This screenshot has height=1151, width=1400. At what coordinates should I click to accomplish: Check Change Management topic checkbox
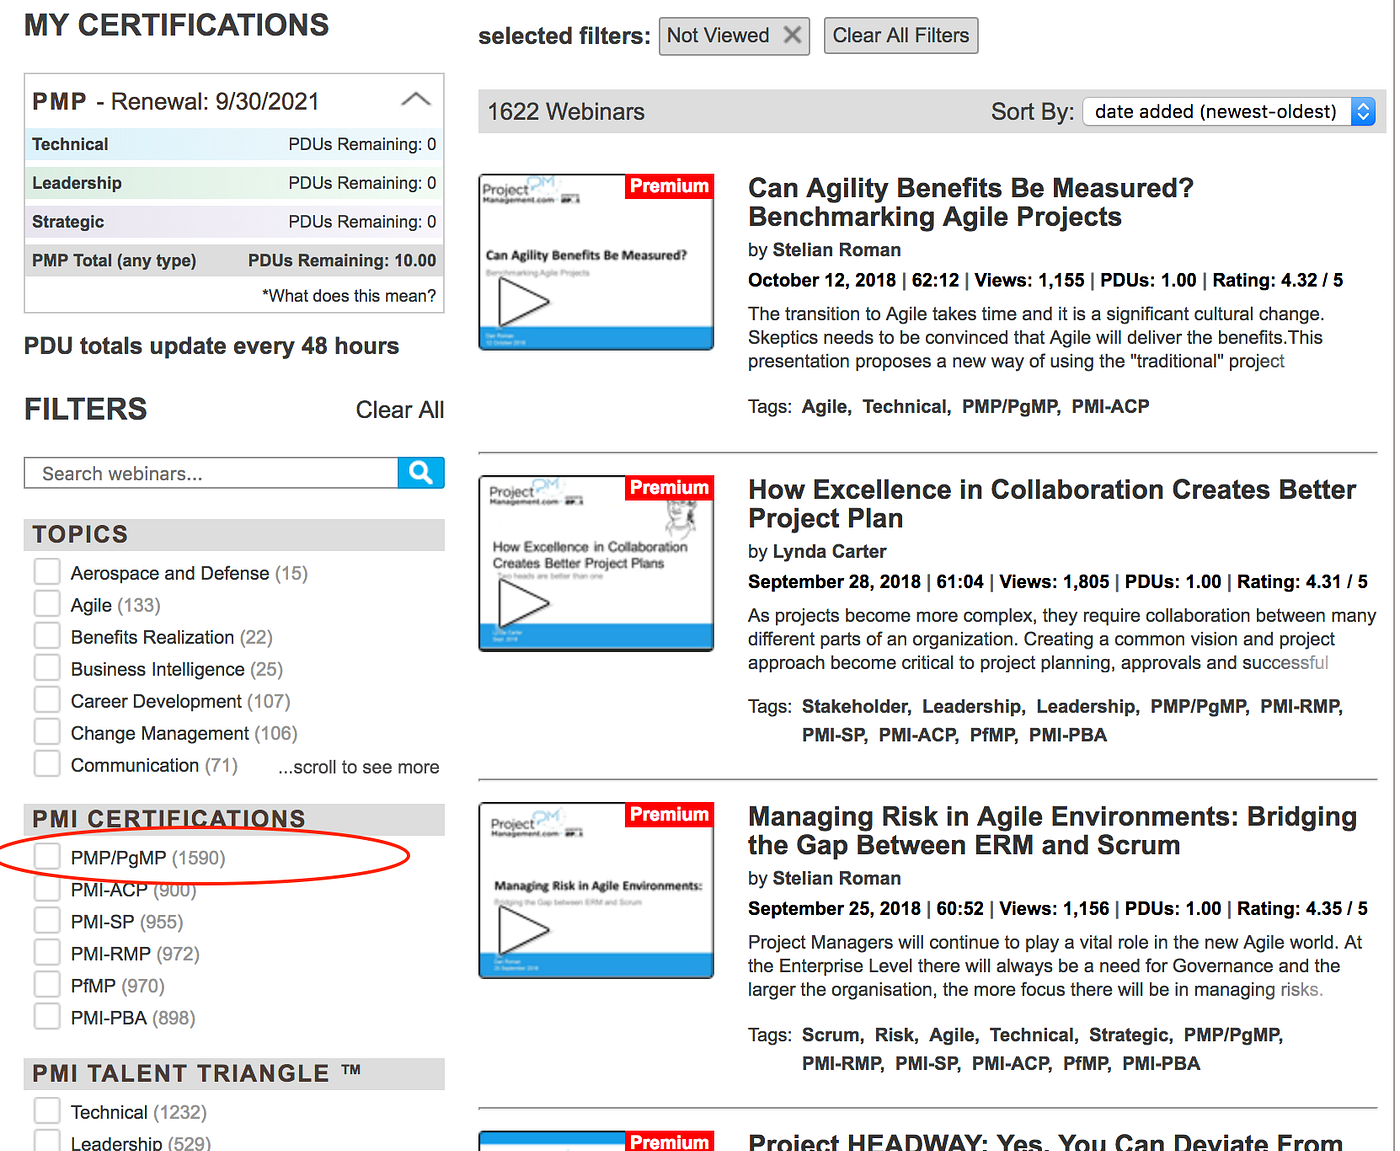47,732
